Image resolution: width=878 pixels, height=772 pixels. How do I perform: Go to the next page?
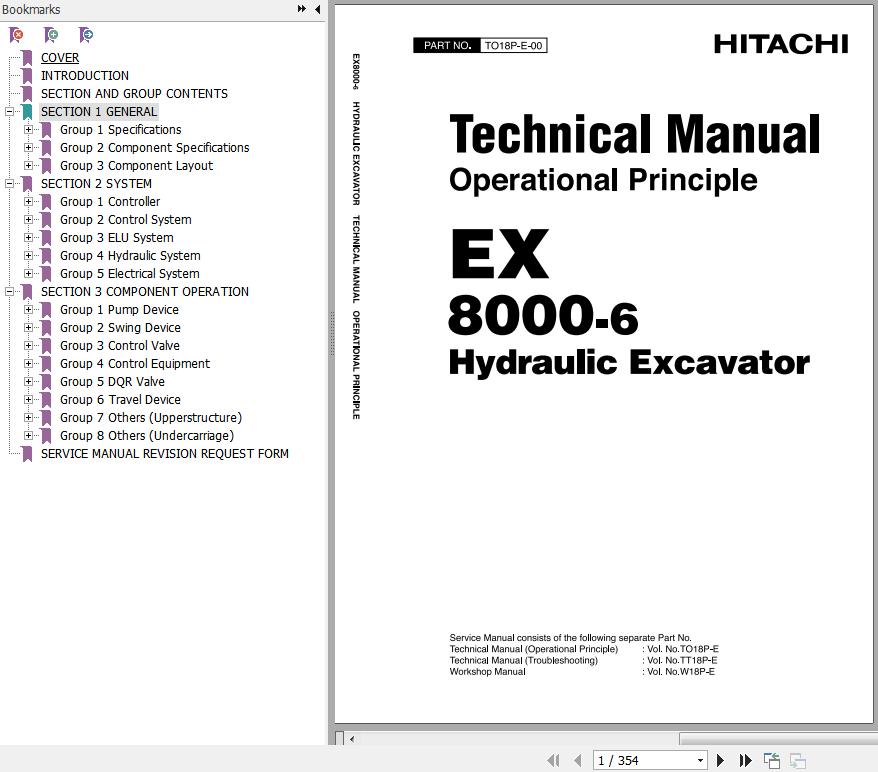pos(720,761)
